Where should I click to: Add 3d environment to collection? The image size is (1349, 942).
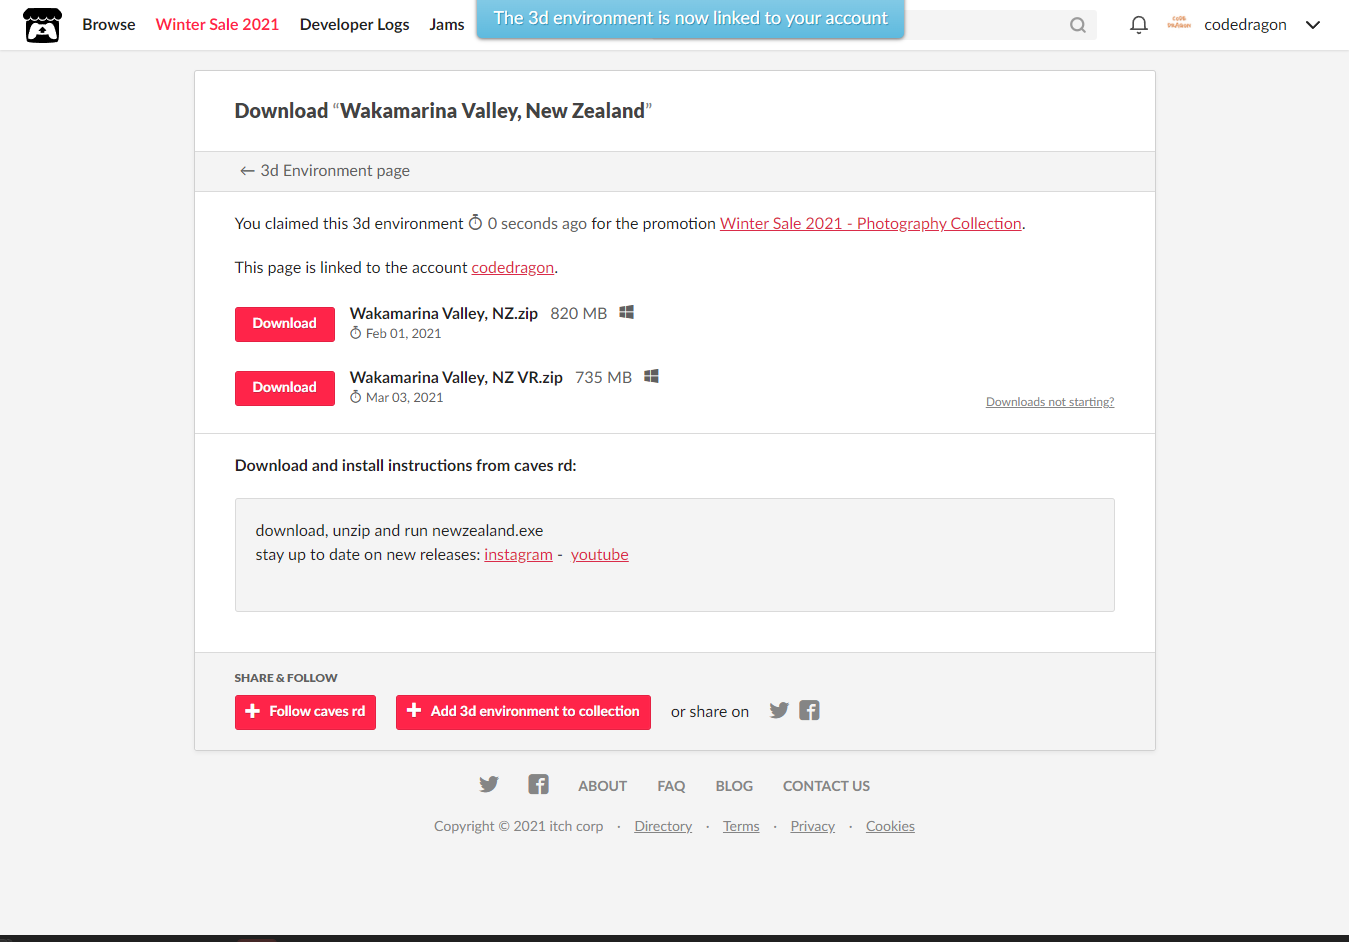(523, 712)
